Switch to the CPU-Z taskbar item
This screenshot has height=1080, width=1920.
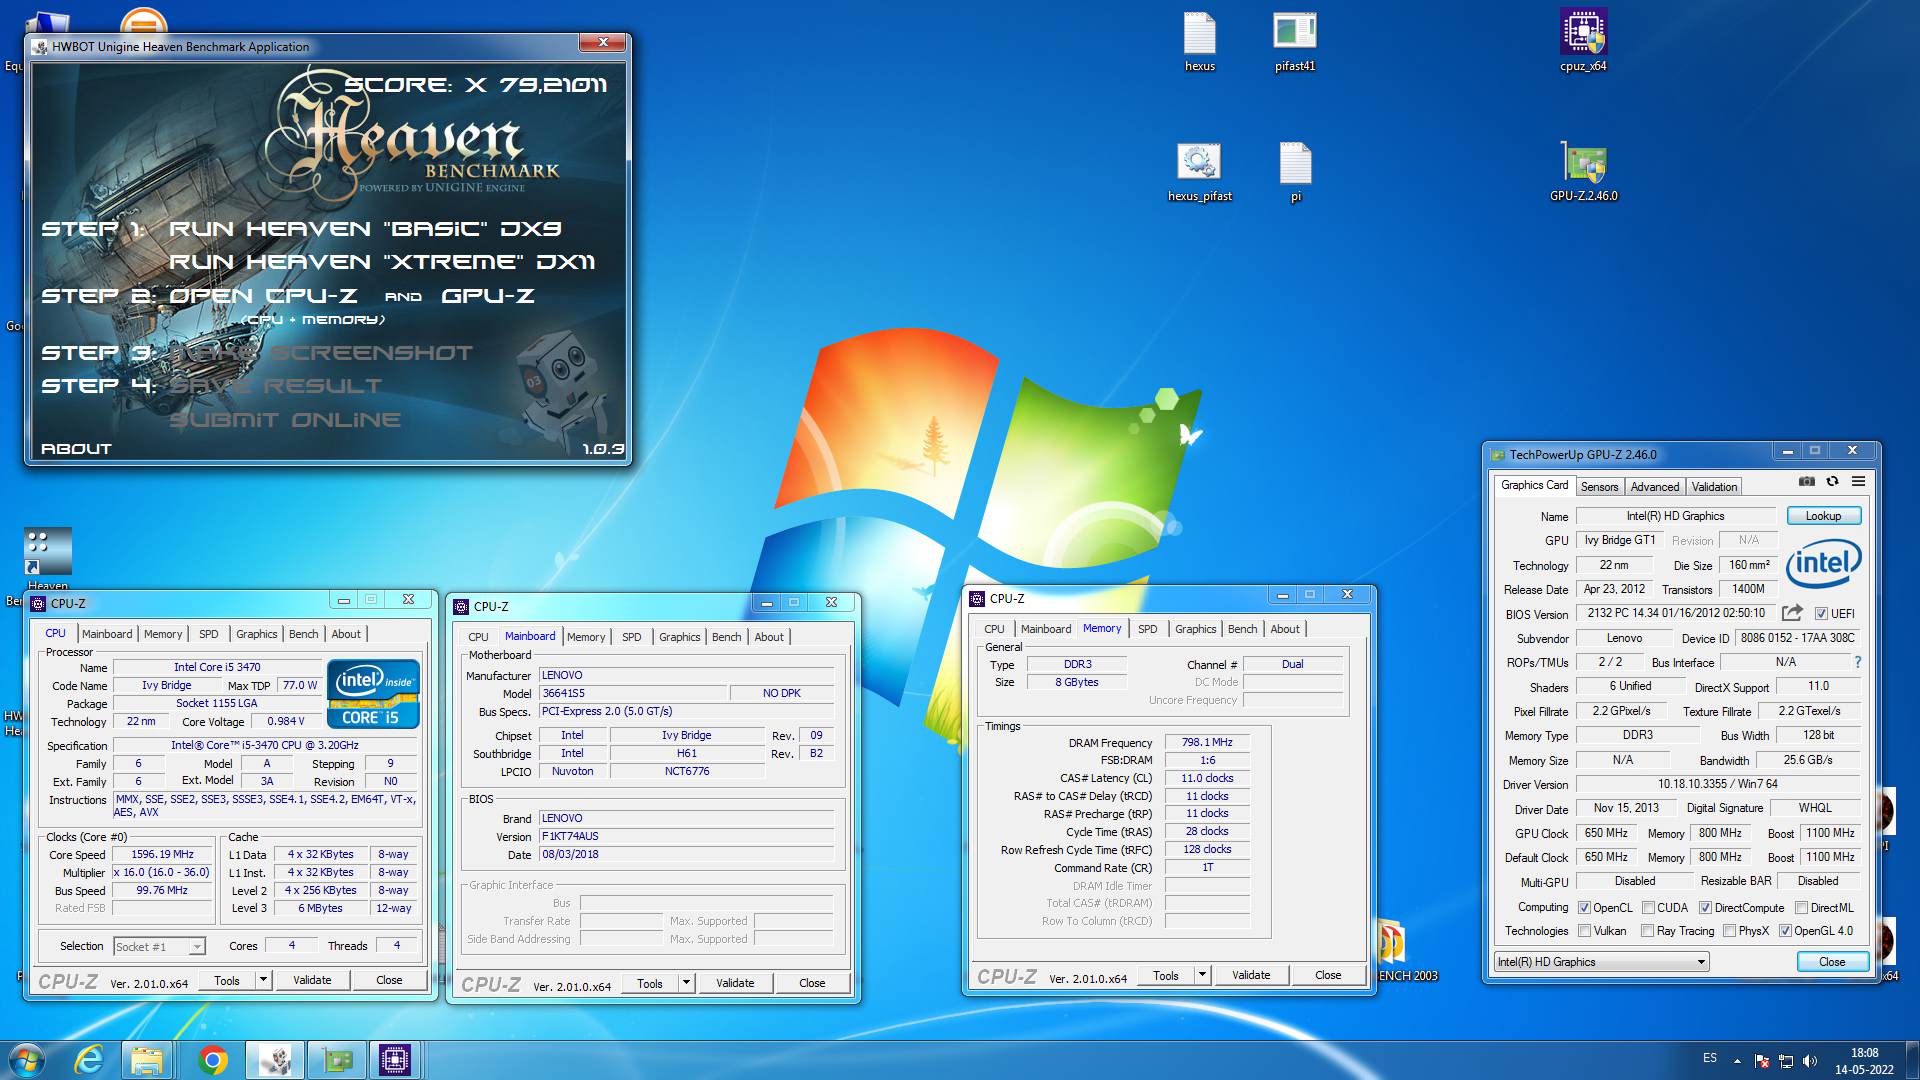tap(395, 1060)
